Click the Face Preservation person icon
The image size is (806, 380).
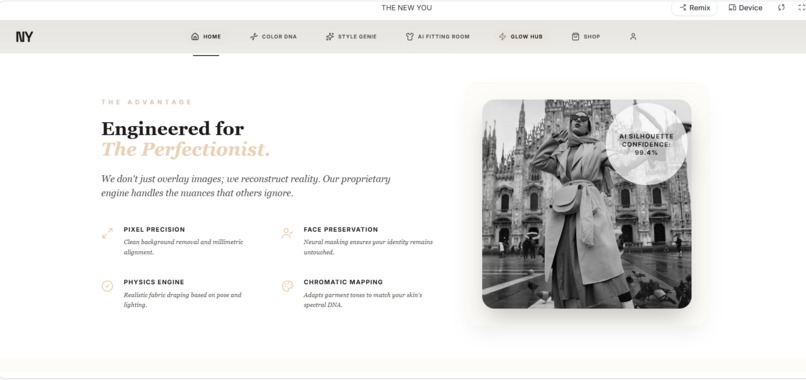click(287, 233)
